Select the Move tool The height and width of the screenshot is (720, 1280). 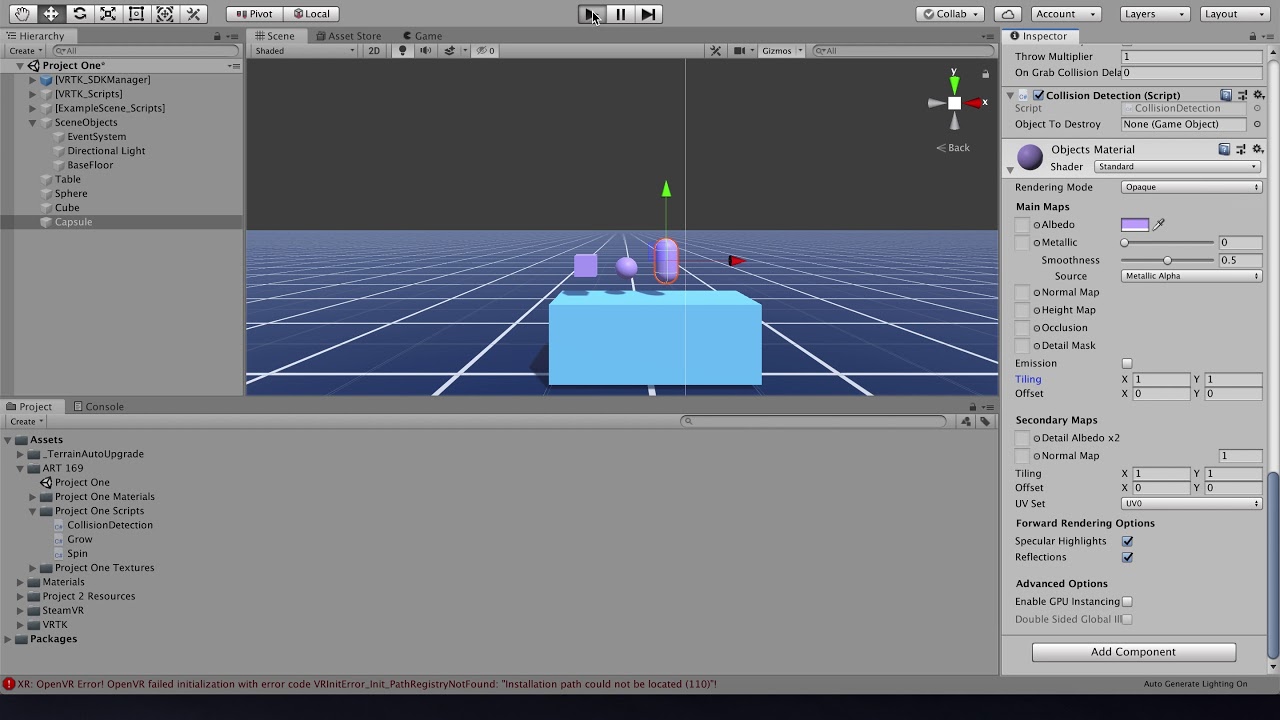click(x=51, y=14)
